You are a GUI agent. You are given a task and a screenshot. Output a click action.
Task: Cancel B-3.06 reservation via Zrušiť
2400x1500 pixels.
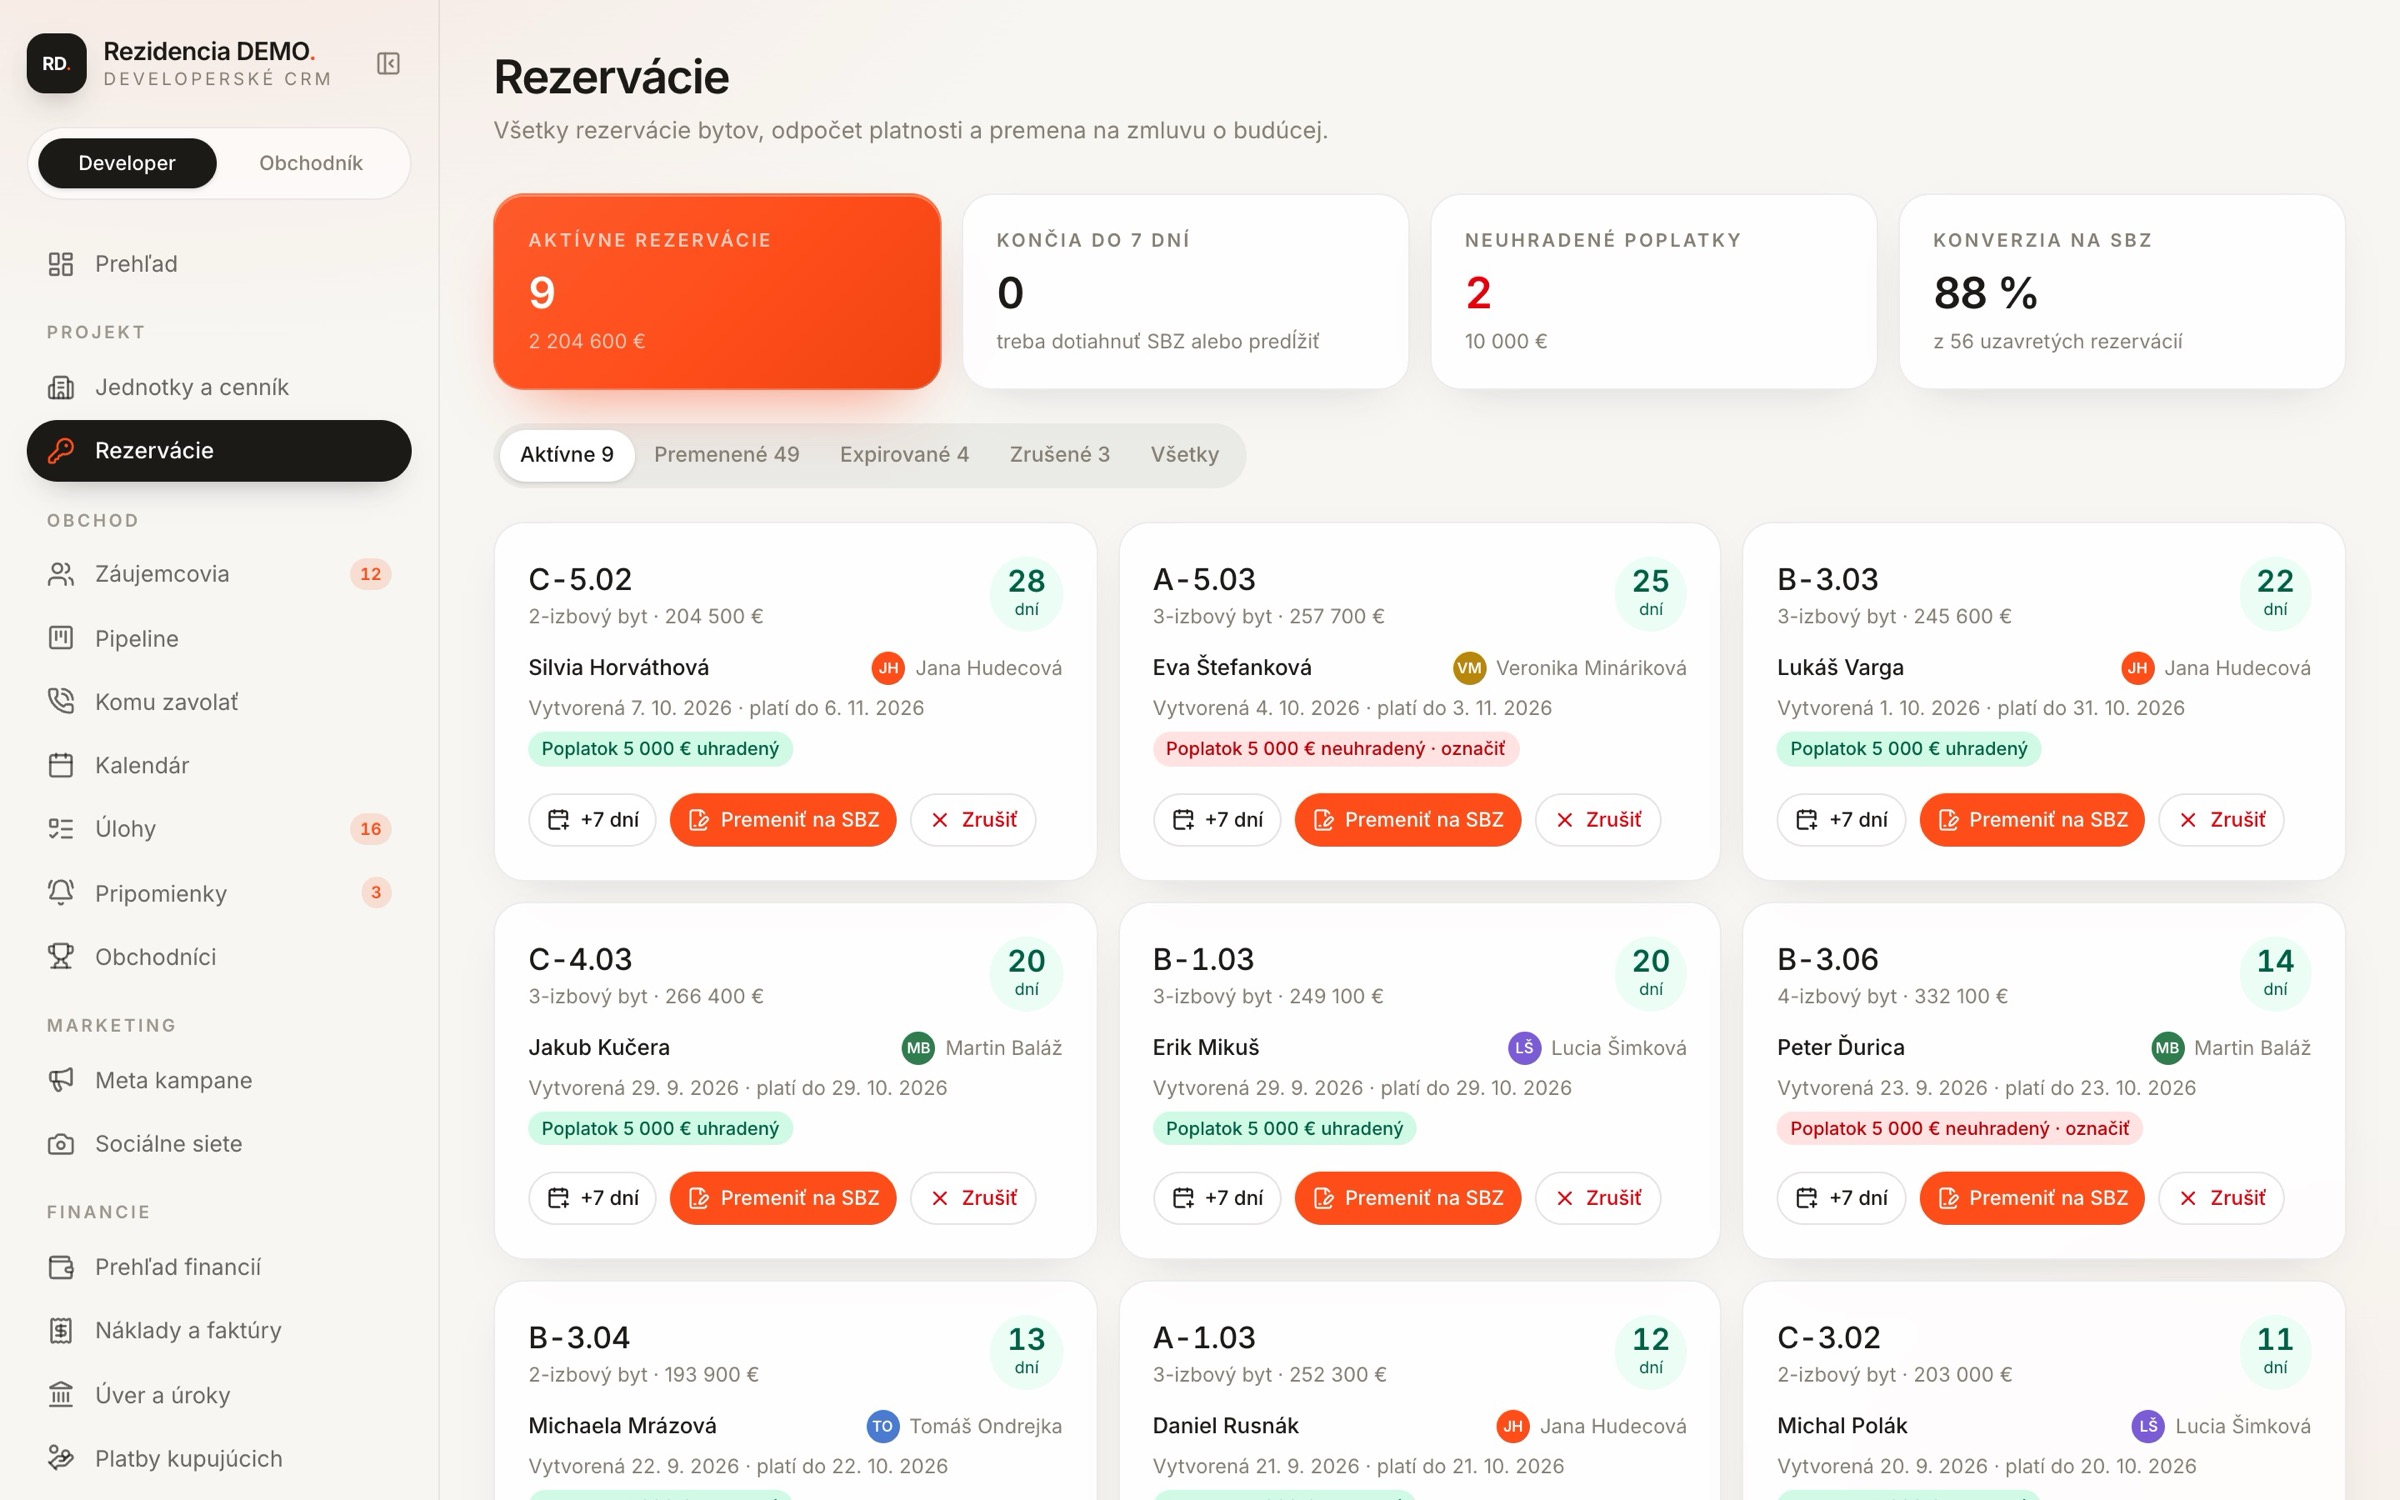point(2221,1198)
